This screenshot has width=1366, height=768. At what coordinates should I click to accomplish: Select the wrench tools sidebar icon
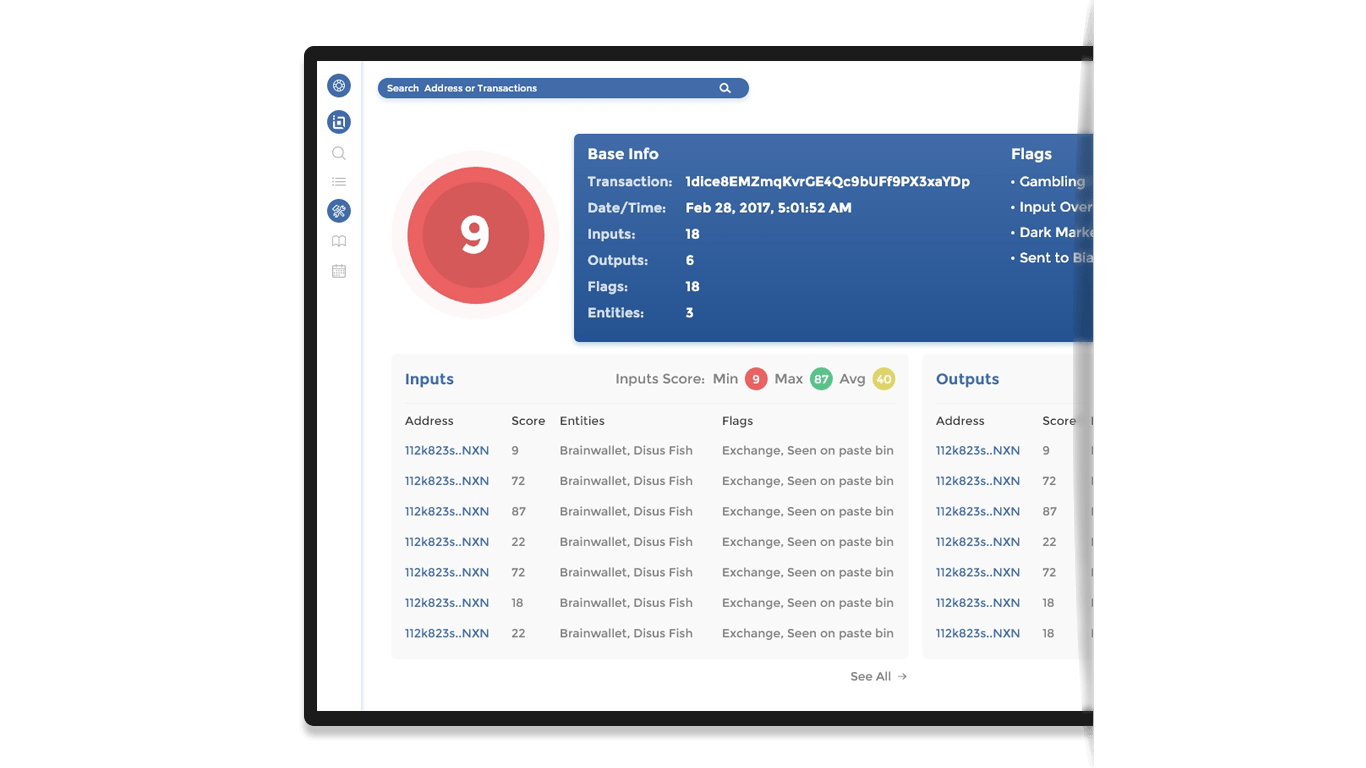pyautogui.click(x=339, y=211)
